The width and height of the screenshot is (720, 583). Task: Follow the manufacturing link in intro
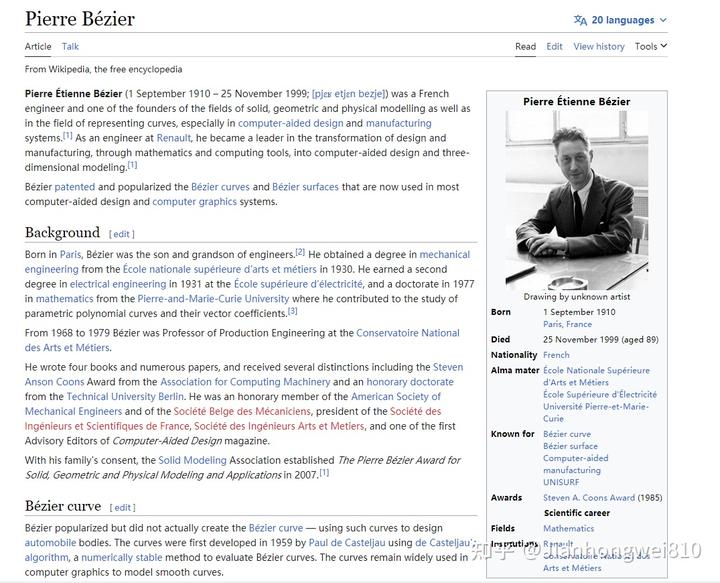coord(399,123)
